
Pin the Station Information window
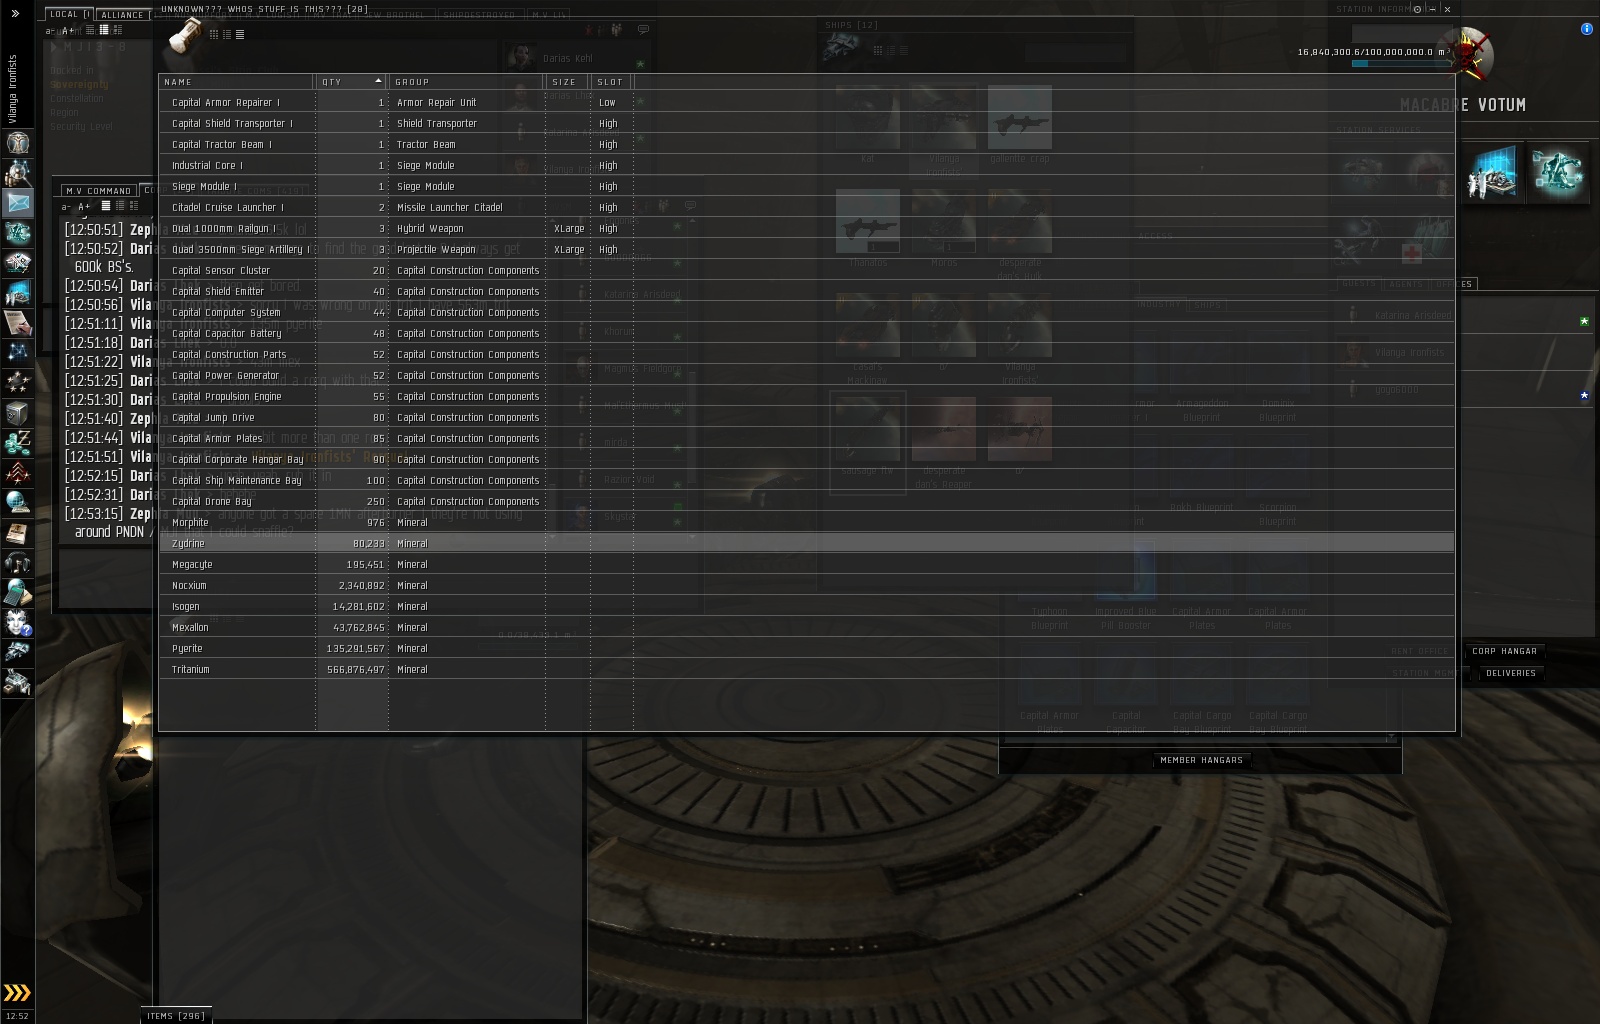[1417, 9]
